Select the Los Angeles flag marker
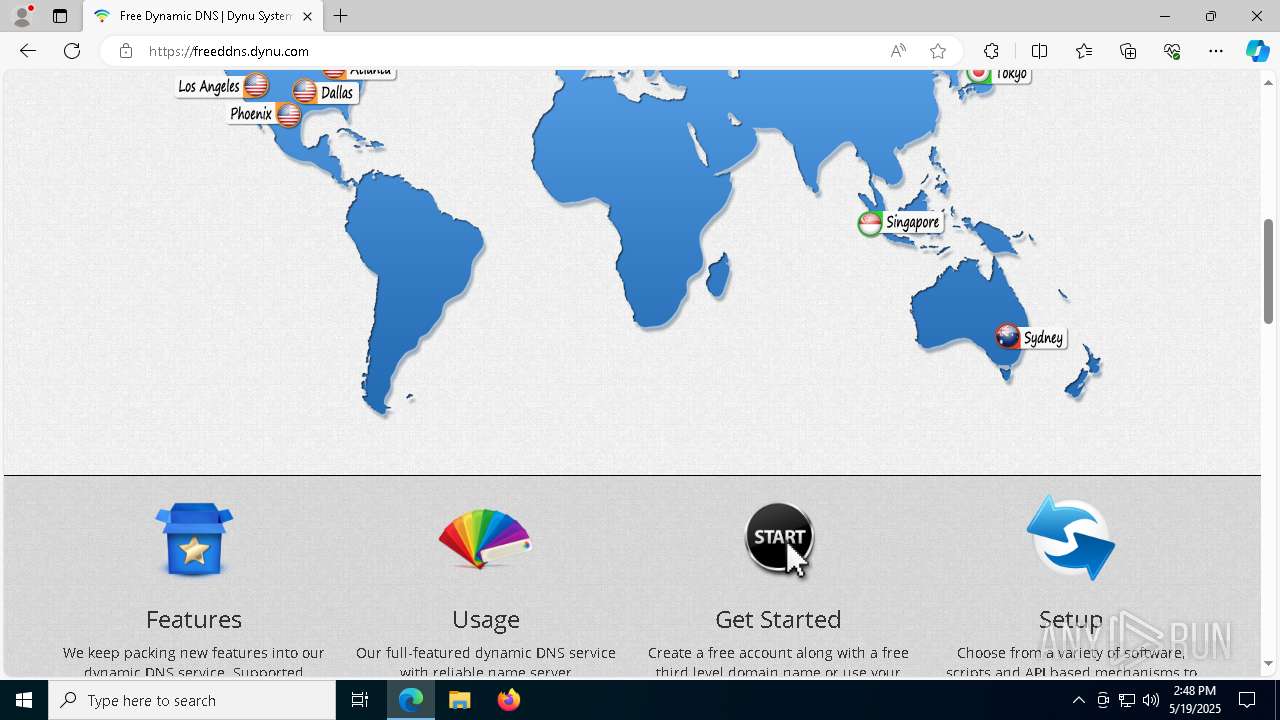This screenshot has height=720, width=1280. (x=256, y=86)
